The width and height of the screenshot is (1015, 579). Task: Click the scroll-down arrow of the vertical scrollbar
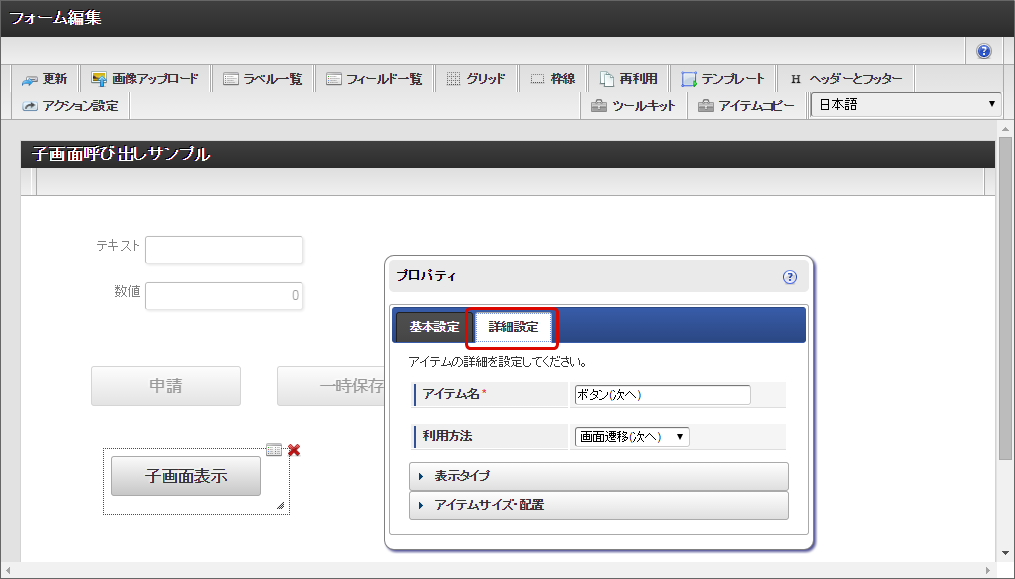(x=1005, y=554)
